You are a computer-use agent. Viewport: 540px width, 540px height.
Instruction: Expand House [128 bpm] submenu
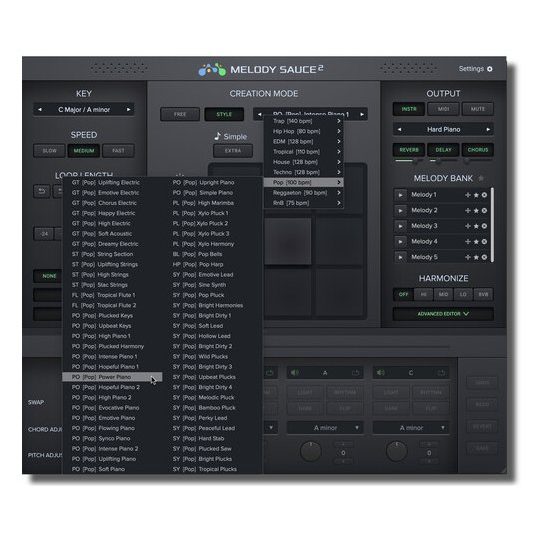(x=303, y=162)
